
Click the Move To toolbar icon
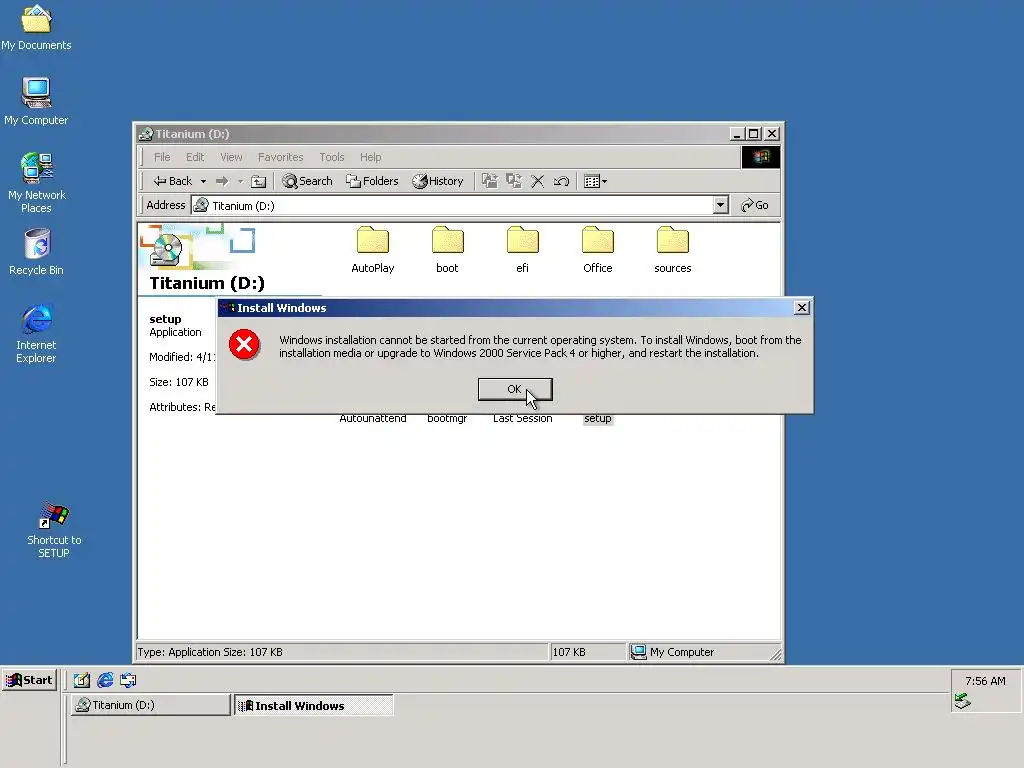click(490, 181)
